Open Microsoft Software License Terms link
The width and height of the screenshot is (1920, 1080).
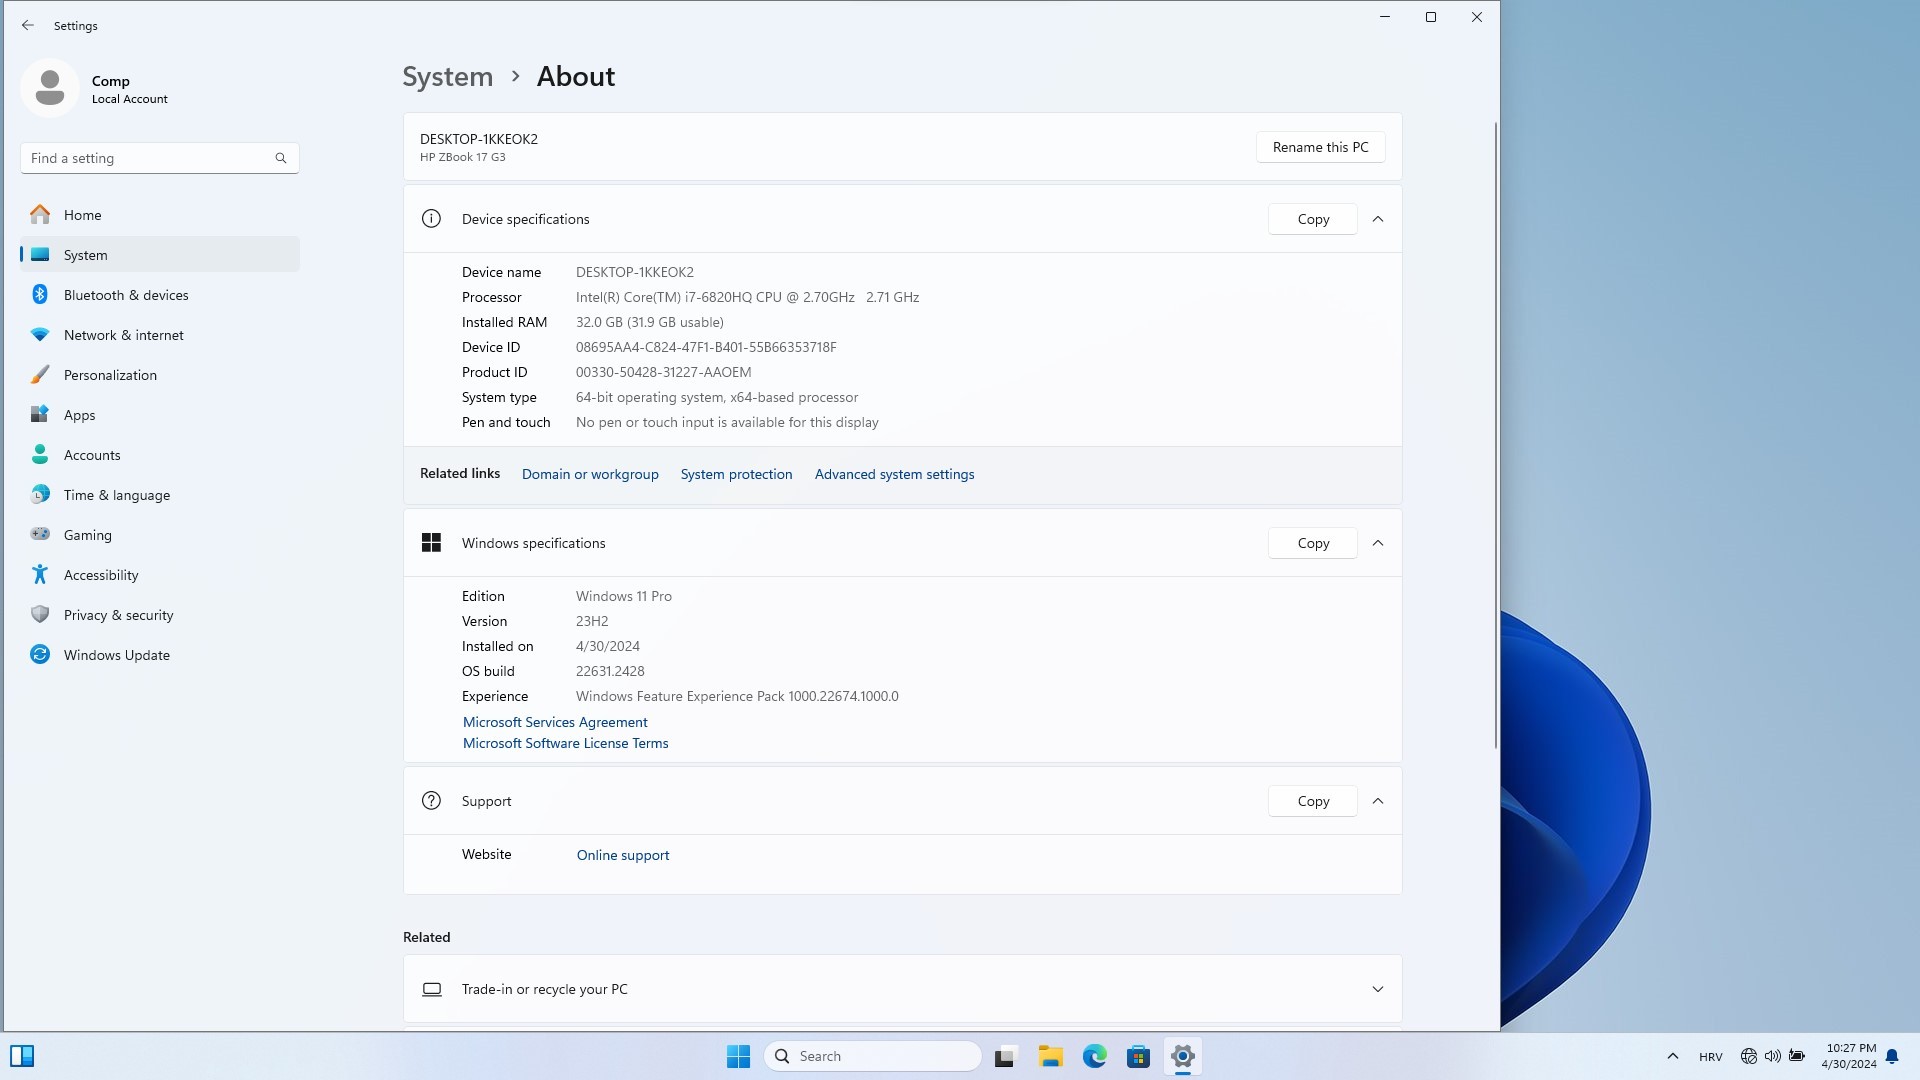[x=565, y=743]
